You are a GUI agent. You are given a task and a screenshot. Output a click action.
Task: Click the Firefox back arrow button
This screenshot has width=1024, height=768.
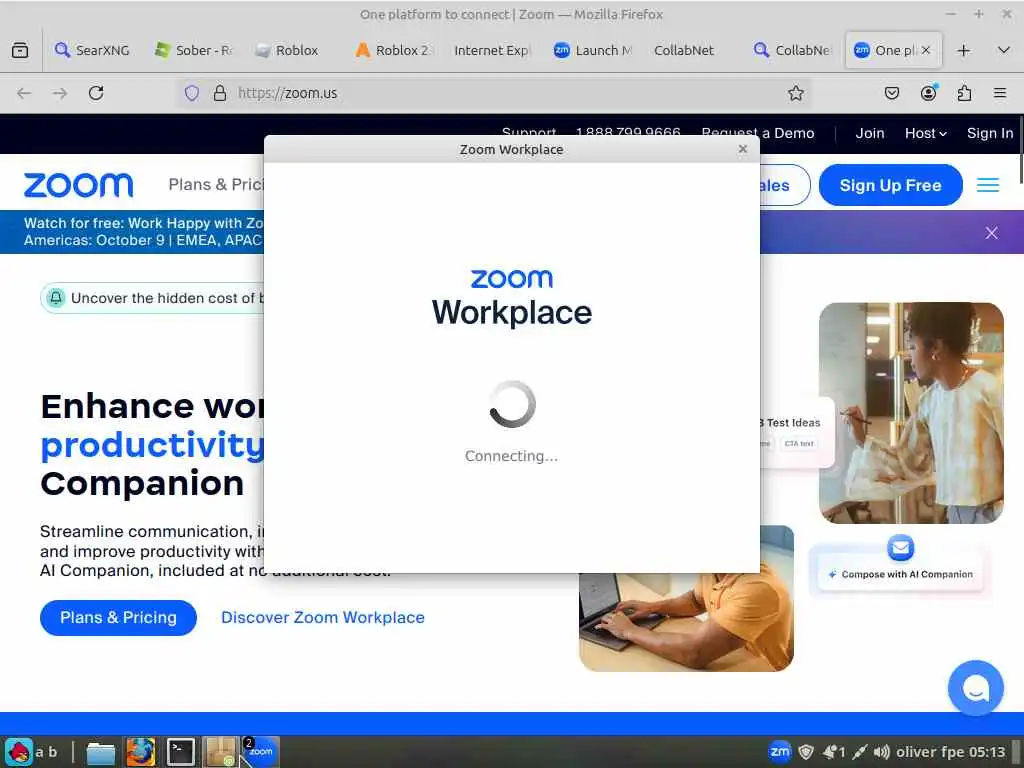(24, 93)
